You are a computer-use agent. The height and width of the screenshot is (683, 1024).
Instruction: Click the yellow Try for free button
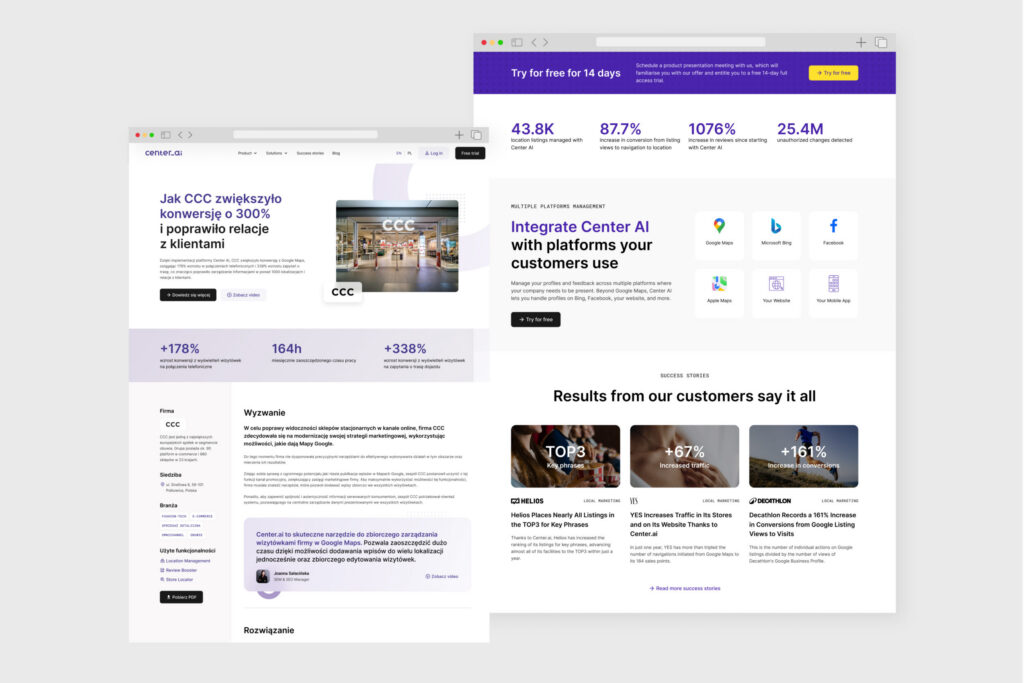(833, 73)
